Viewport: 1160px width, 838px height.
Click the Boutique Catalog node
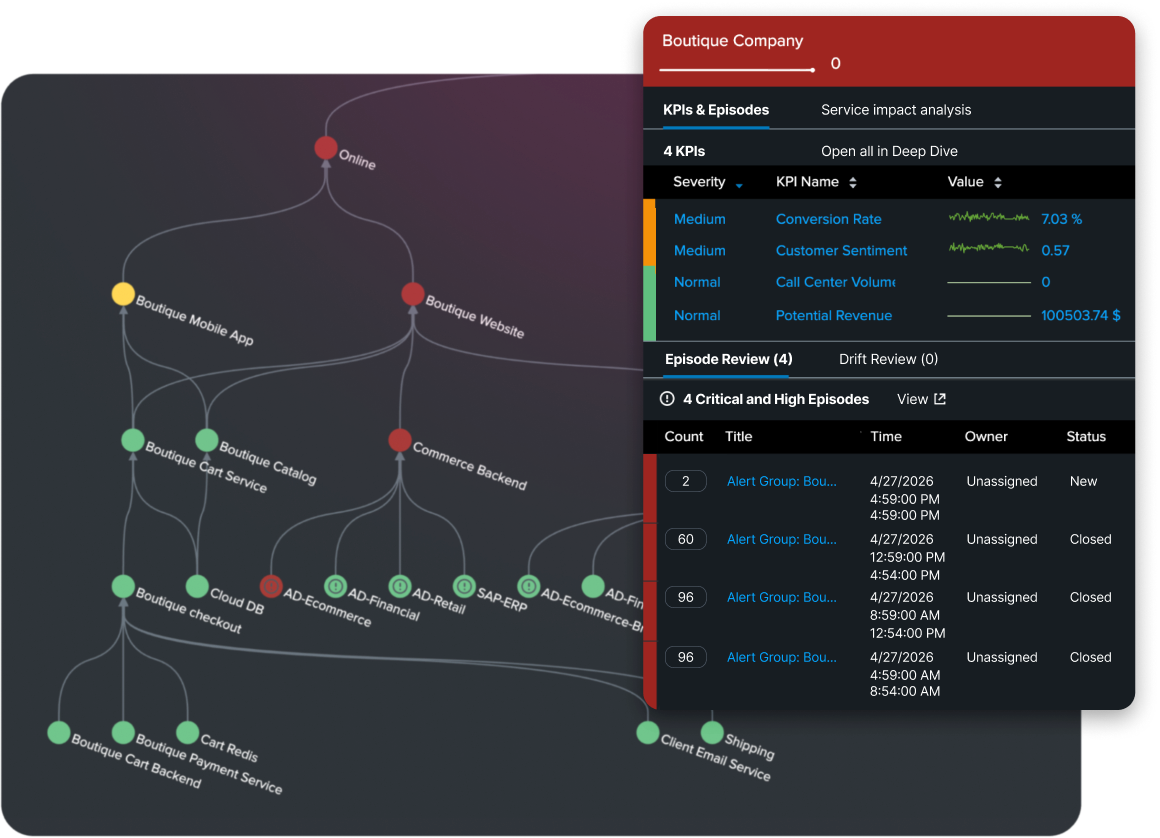point(206,440)
